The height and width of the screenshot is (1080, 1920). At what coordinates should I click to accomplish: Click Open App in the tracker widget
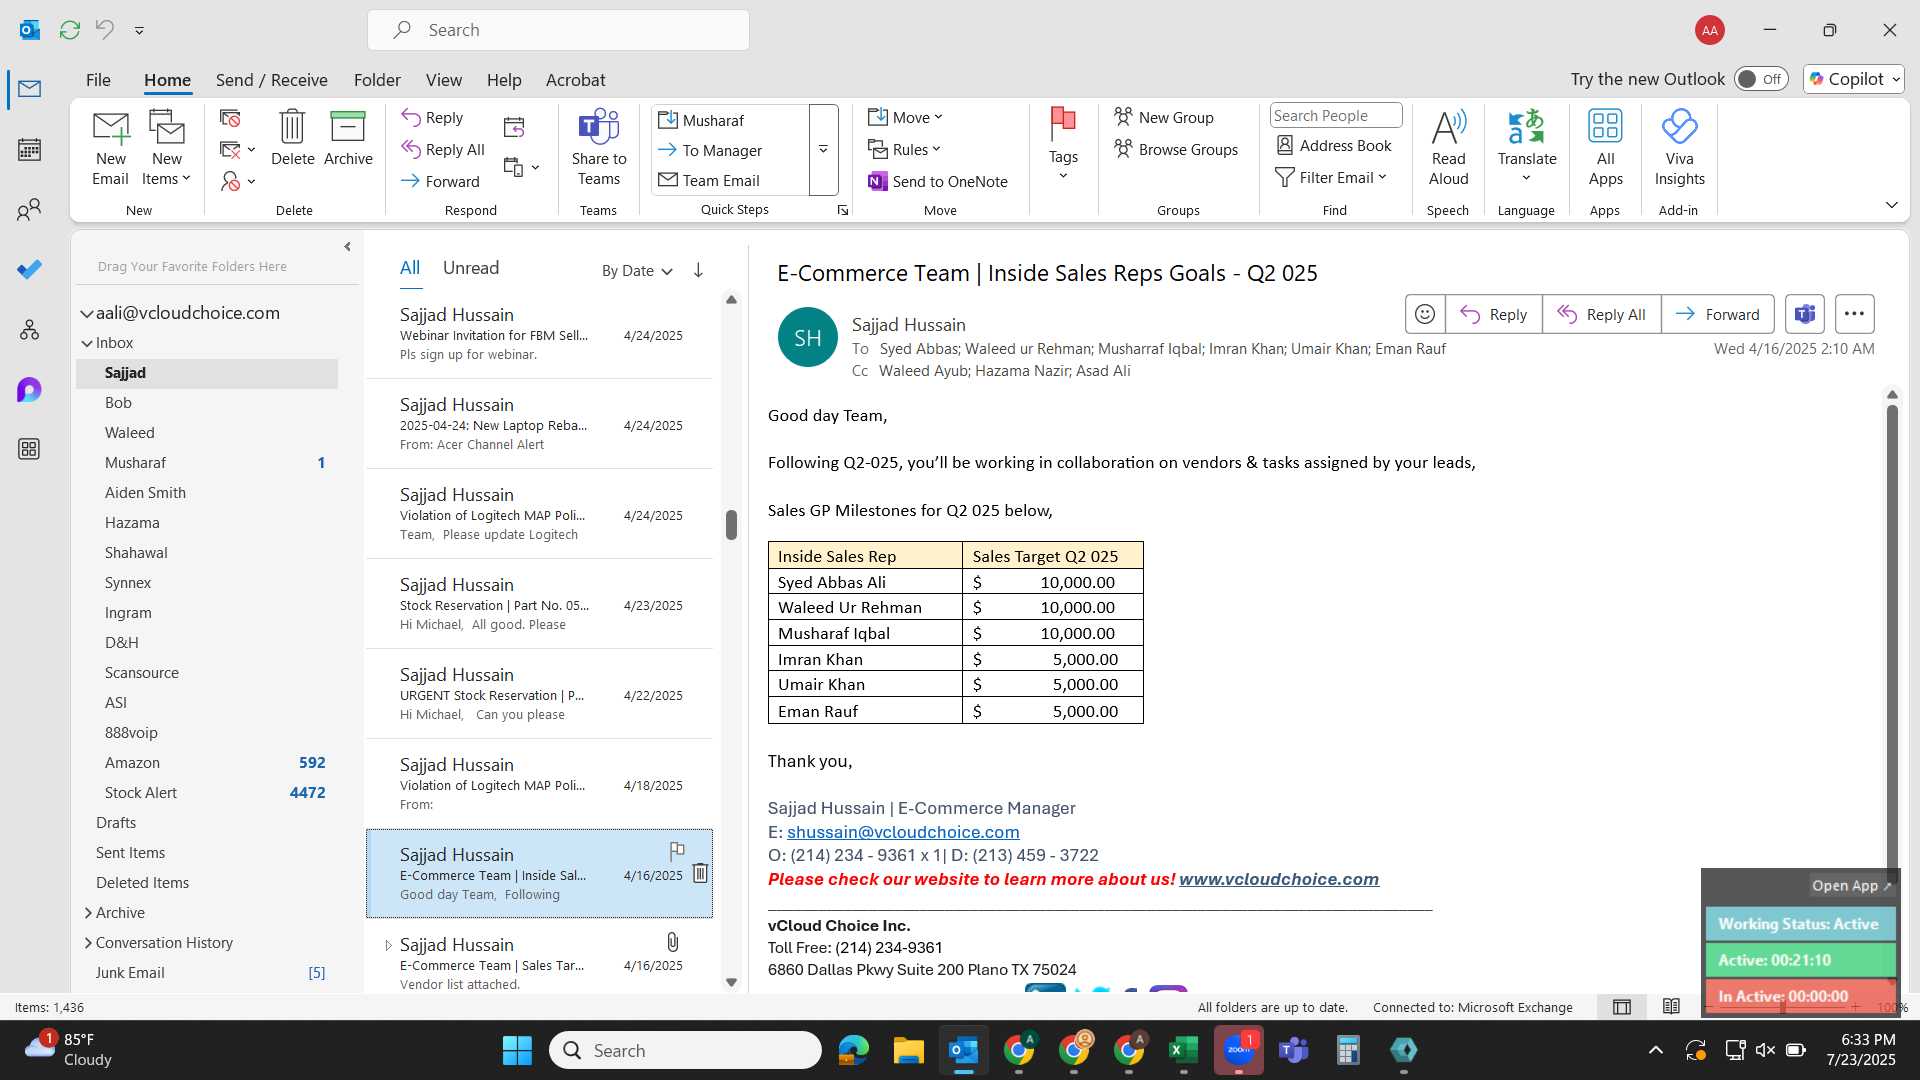[1851, 886]
